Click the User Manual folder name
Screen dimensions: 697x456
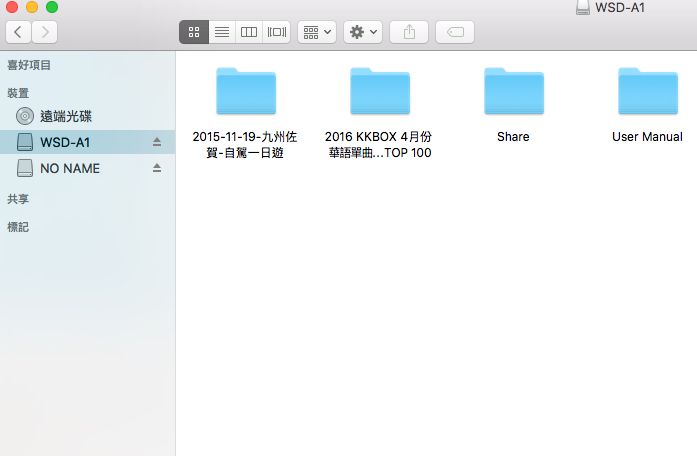pos(647,136)
